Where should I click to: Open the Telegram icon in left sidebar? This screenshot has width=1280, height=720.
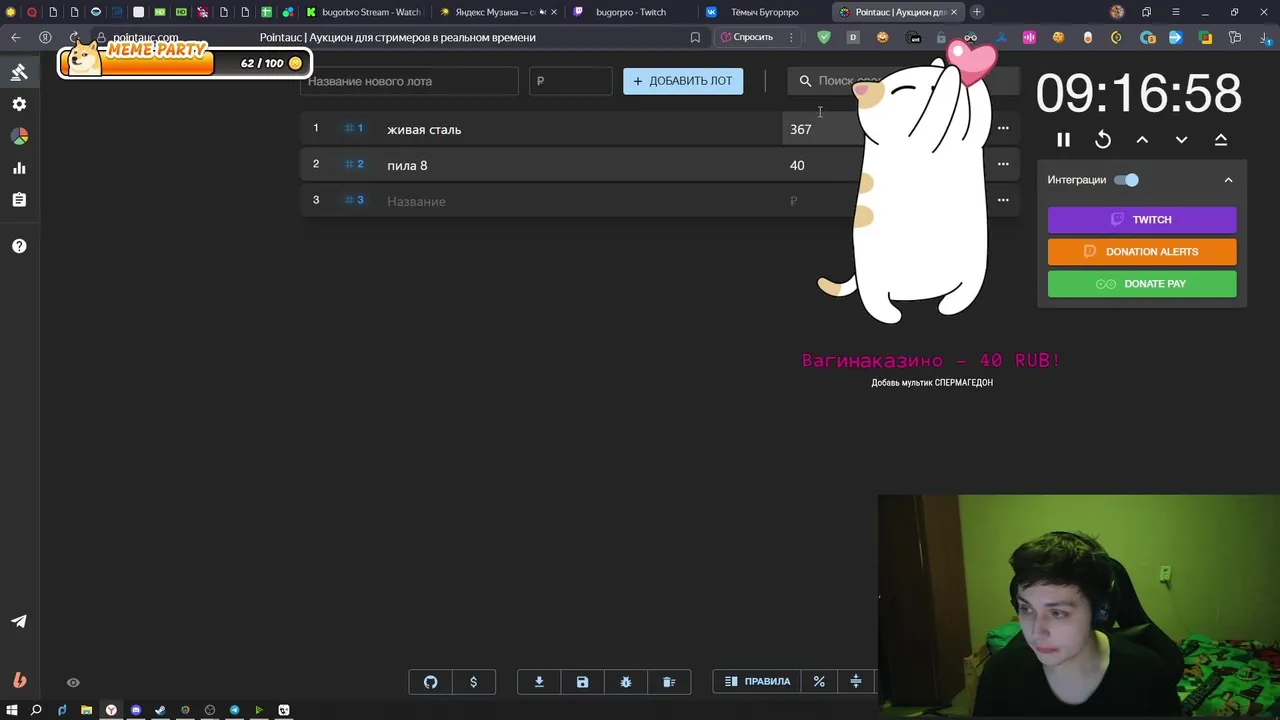click(x=19, y=621)
